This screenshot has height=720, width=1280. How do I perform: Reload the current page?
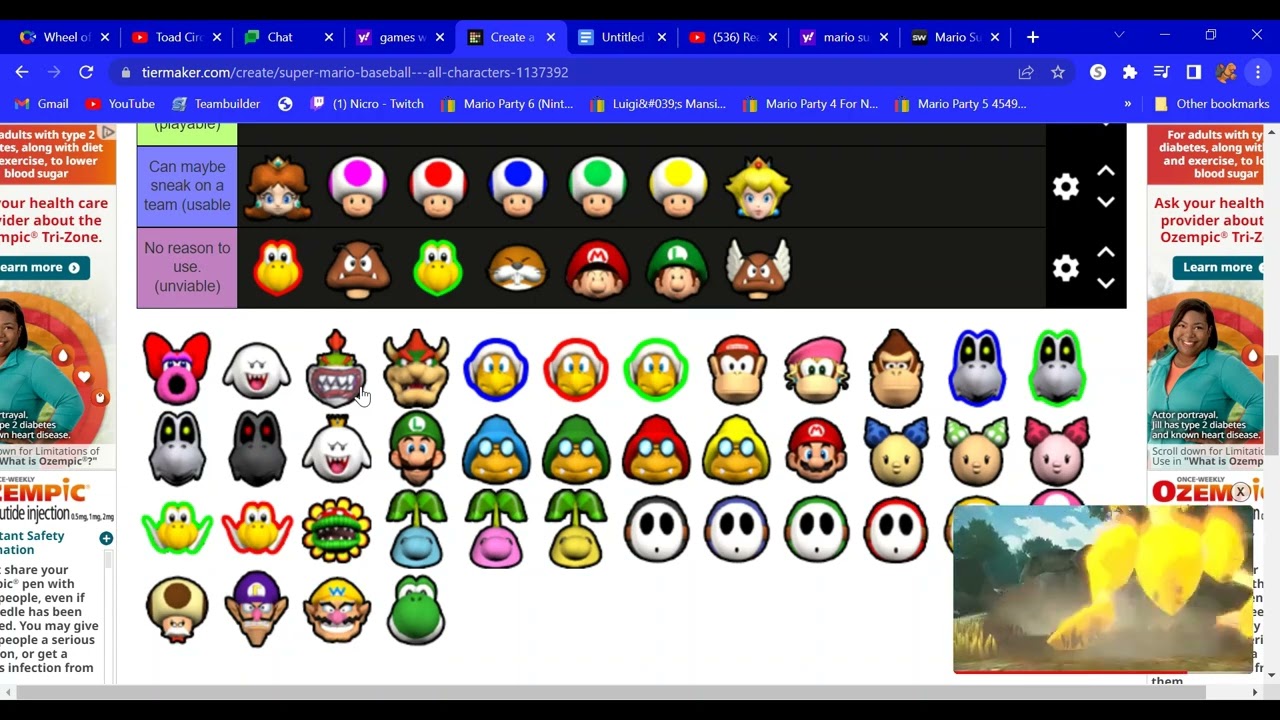pos(86,72)
